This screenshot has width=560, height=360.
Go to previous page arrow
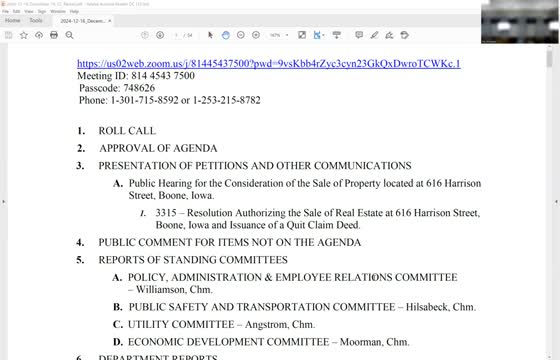click(145, 35)
